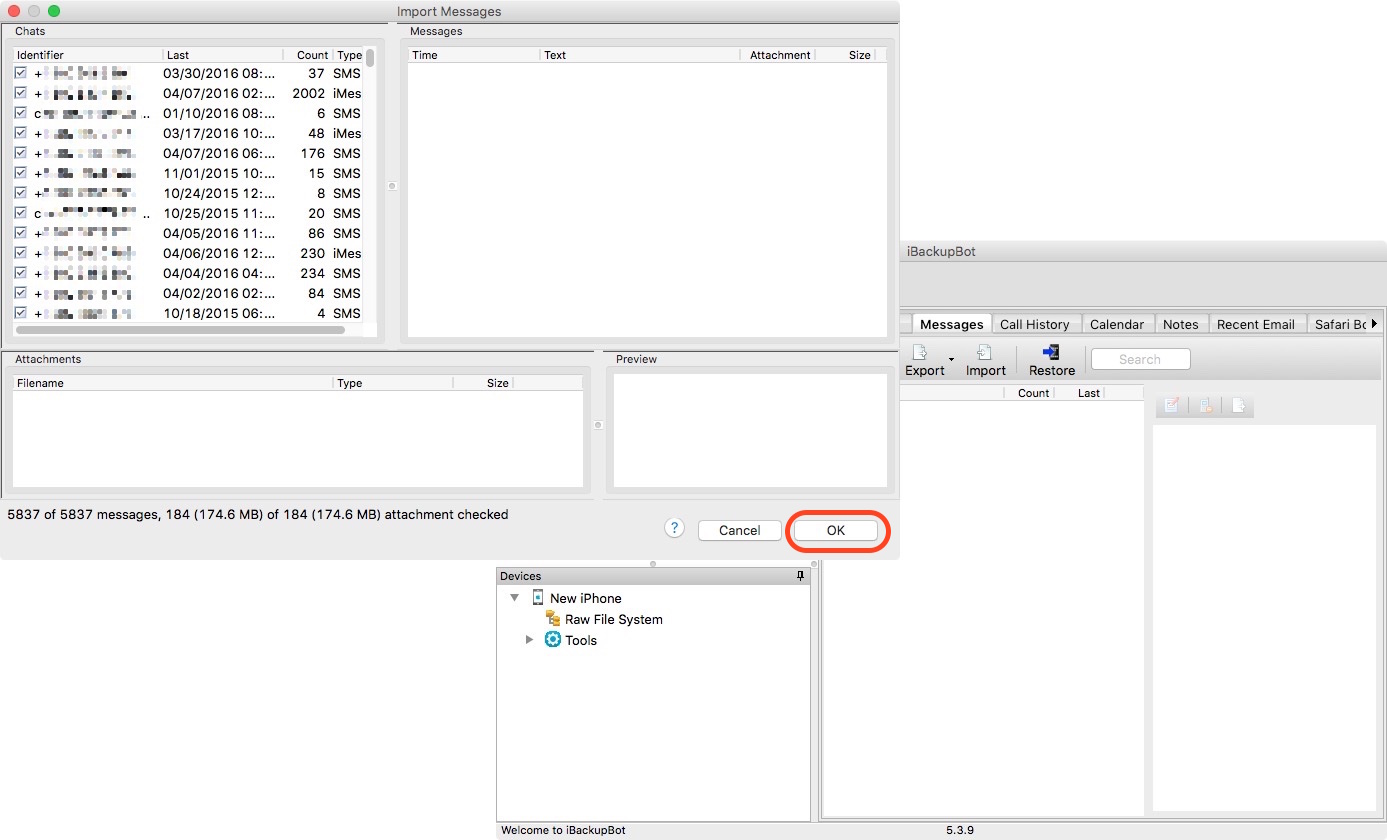Viewport: 1387px width, 840px height.
Task: Select the Tools gear item under Devices
Action: point(553,640)
